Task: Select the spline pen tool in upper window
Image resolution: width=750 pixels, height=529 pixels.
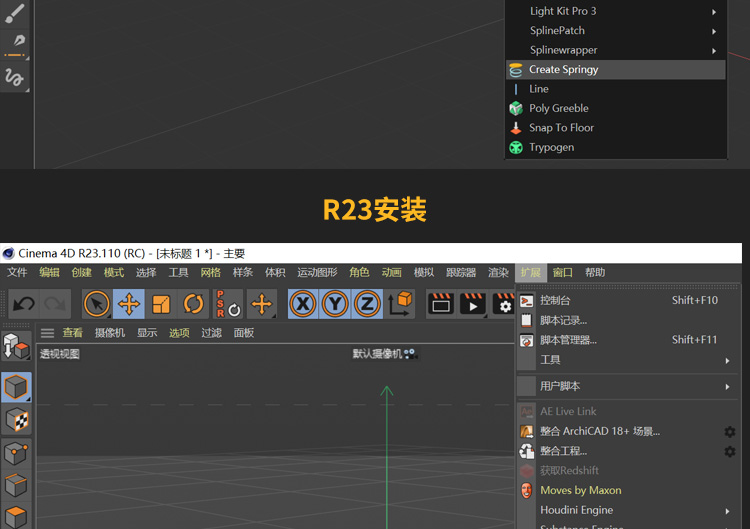Action: click(15, 44)
